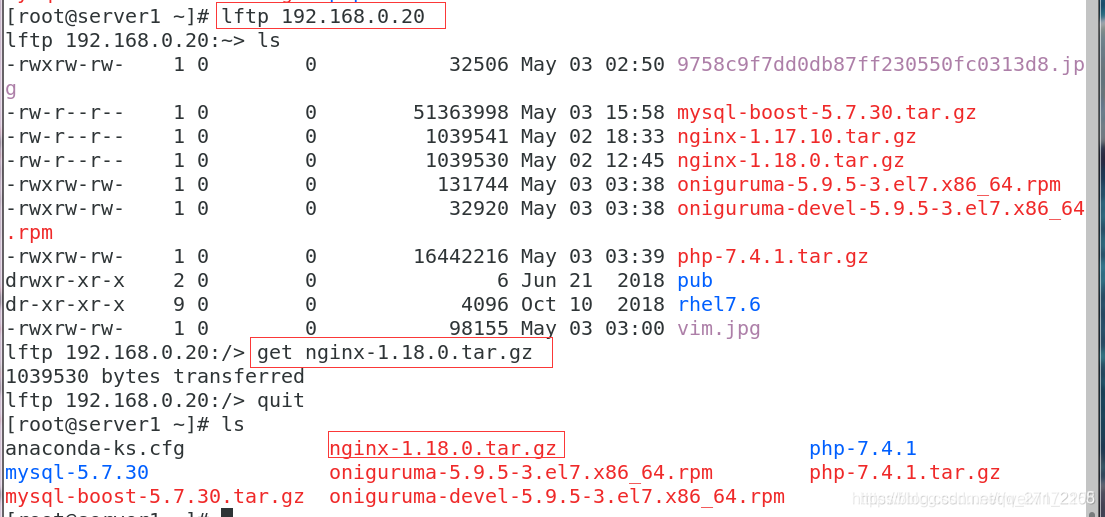Select the 'May 02 18:33' timestamp
1105x517 pixels.
593,136
